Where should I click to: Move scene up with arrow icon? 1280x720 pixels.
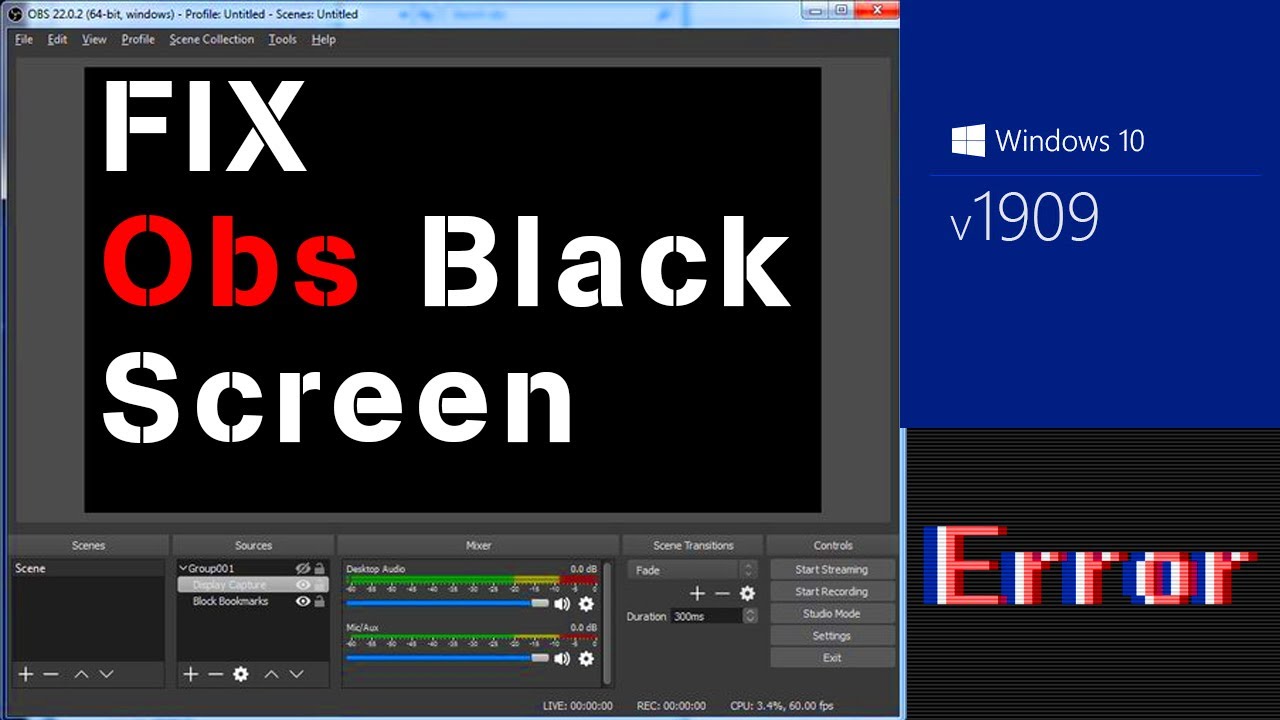pyautogui.click(x=81, y=674)
